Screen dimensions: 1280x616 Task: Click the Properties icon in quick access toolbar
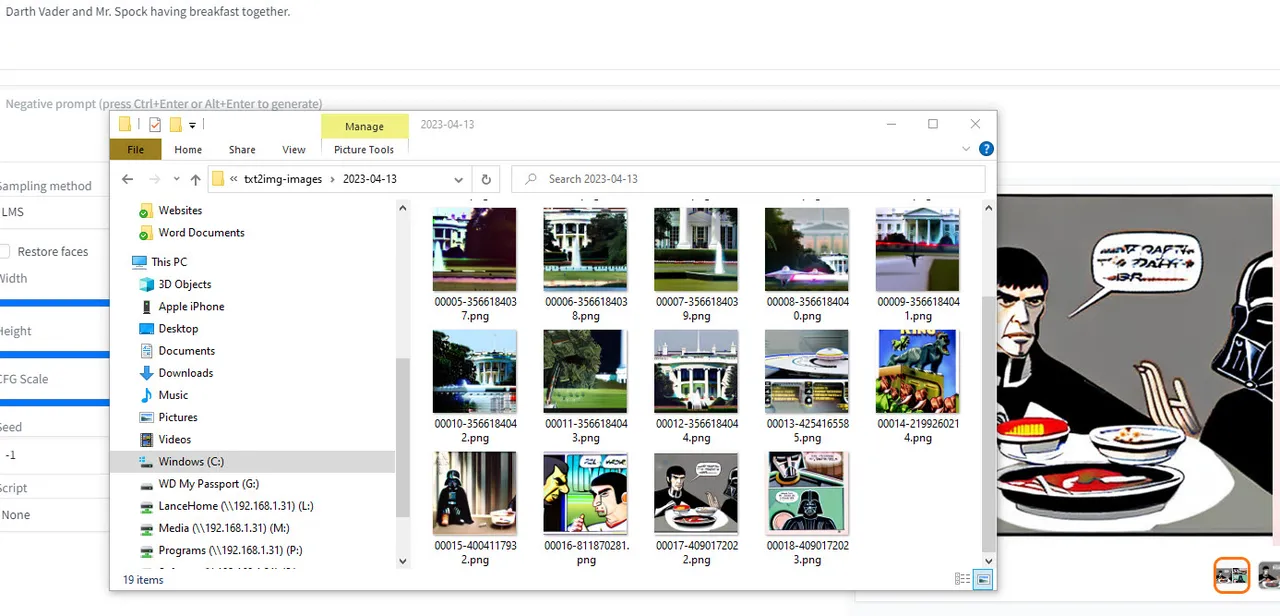click(154, 125)
